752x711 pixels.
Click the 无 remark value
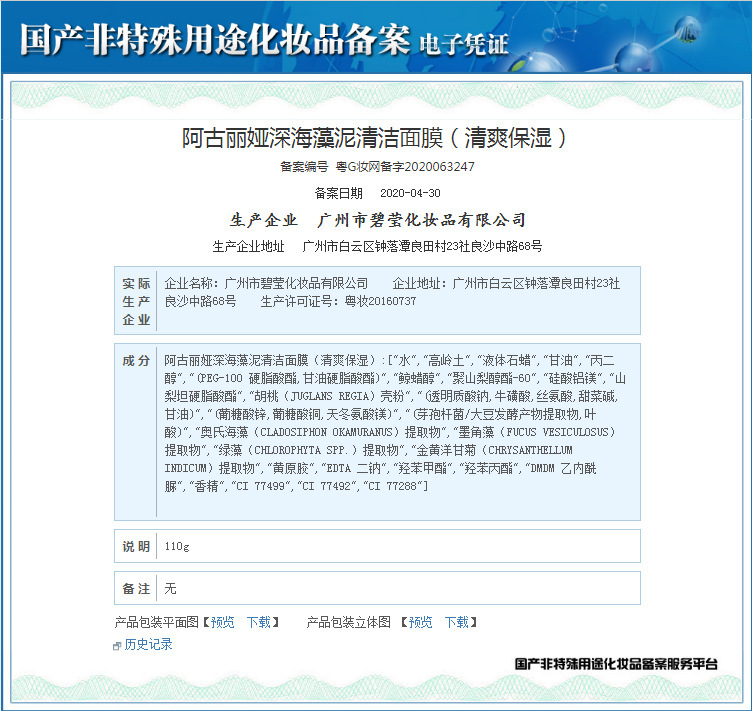(x=170, y=589)
